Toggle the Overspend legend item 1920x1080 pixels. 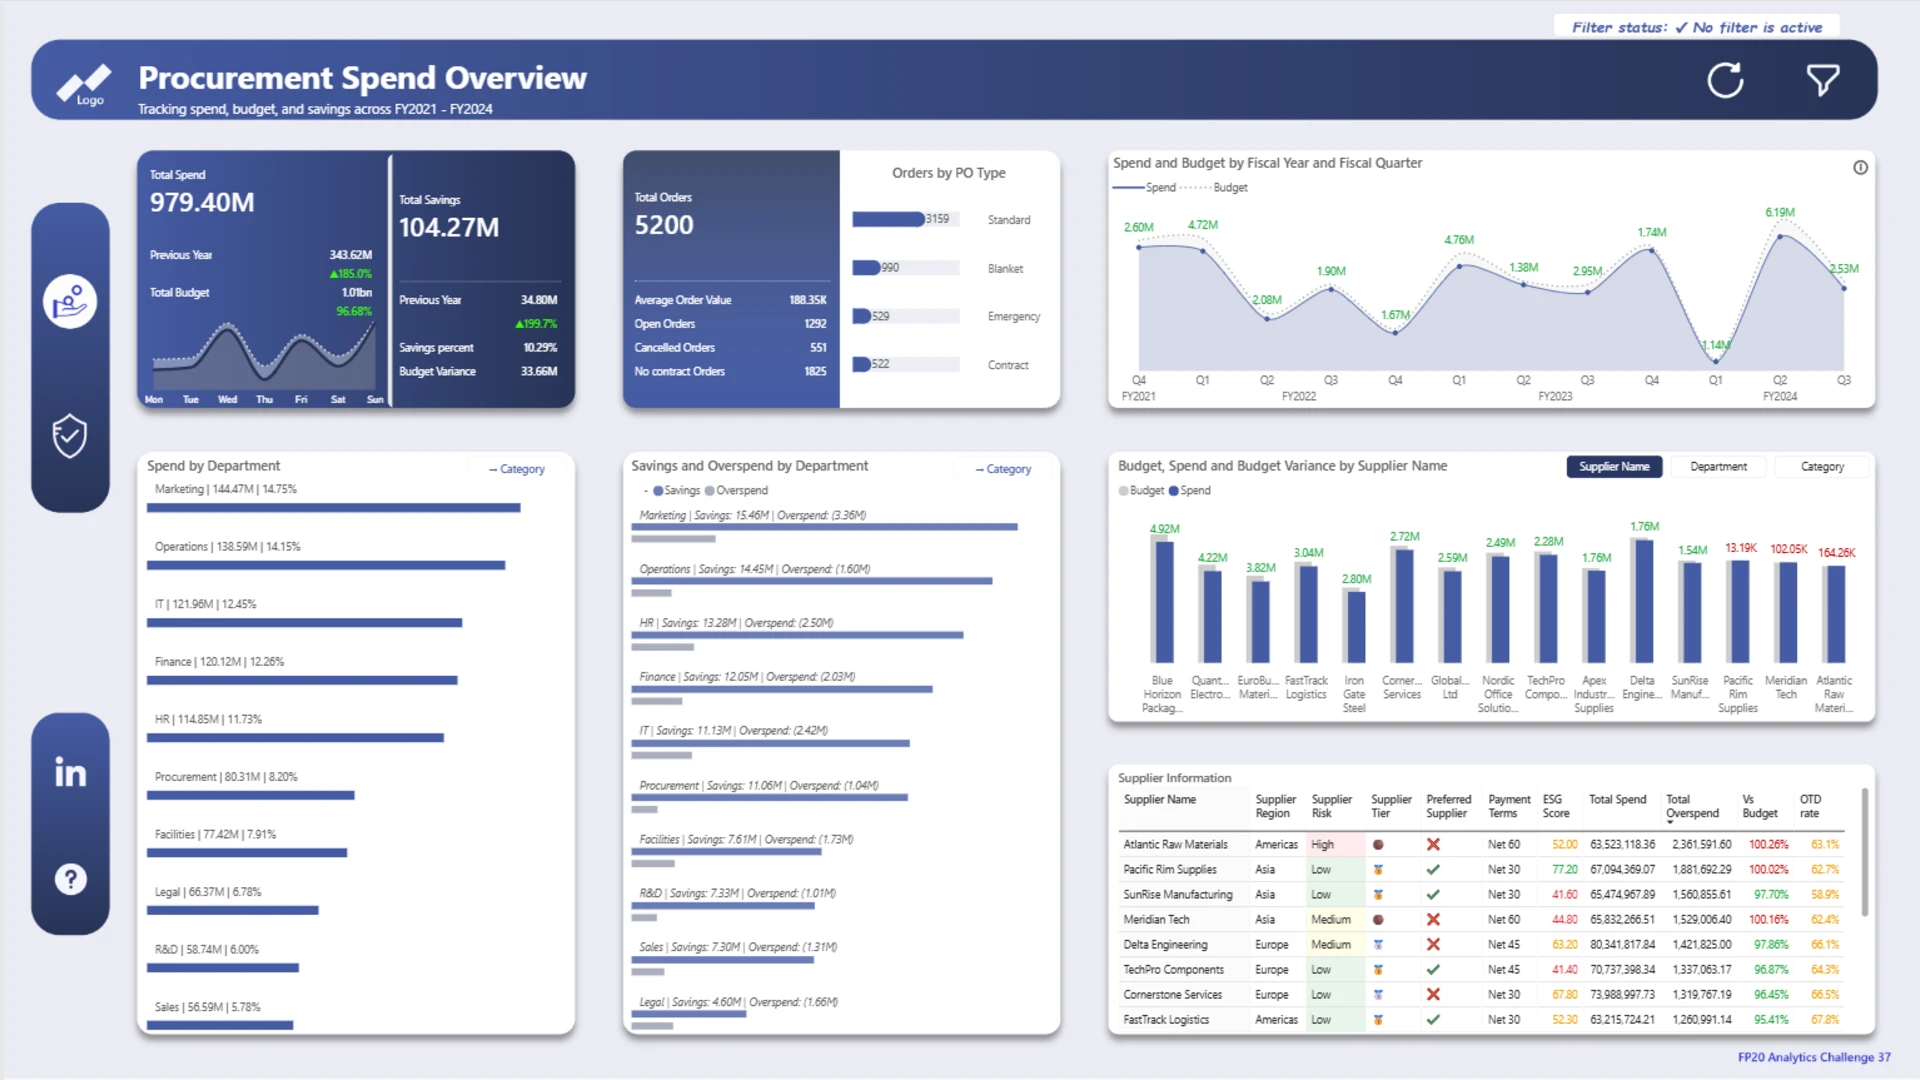[737, 490]
